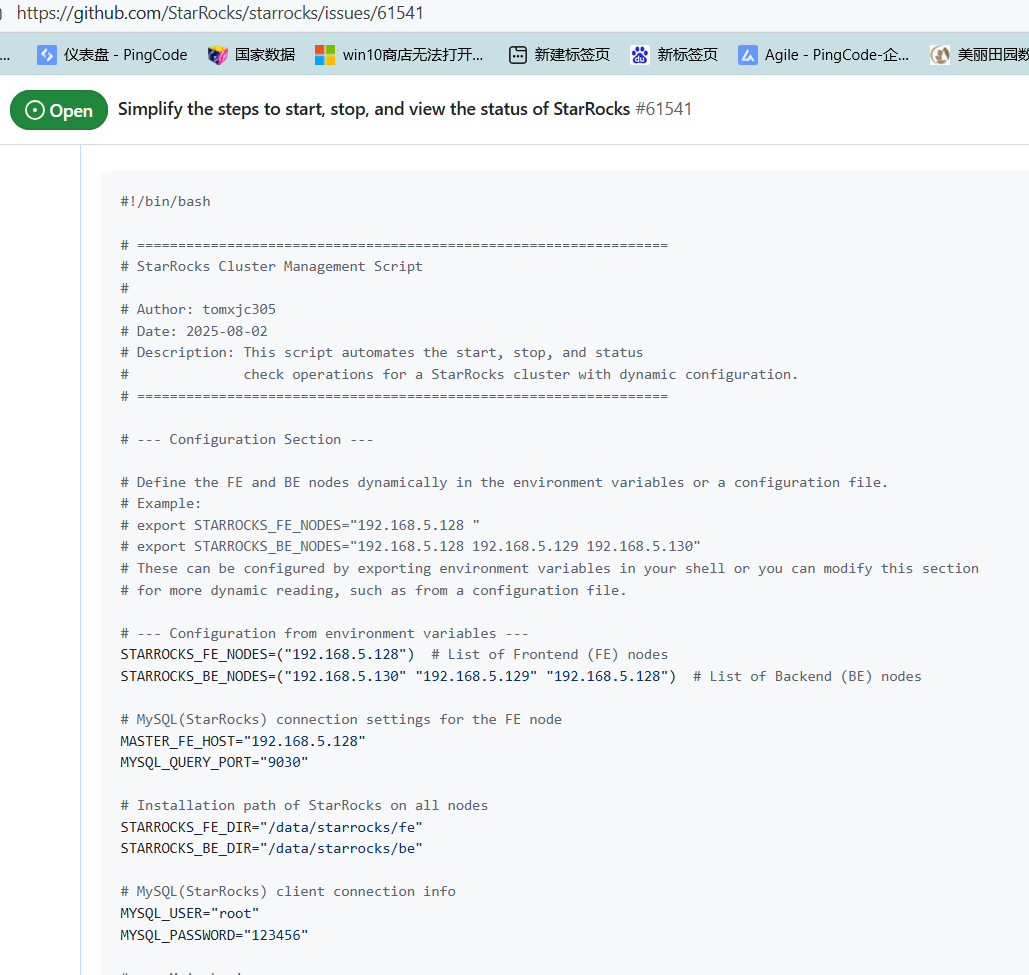The width and height of the screenshot is (1029, 975).
Task: Click the 'Configuration Section' comment line
Action: [247, 439]
